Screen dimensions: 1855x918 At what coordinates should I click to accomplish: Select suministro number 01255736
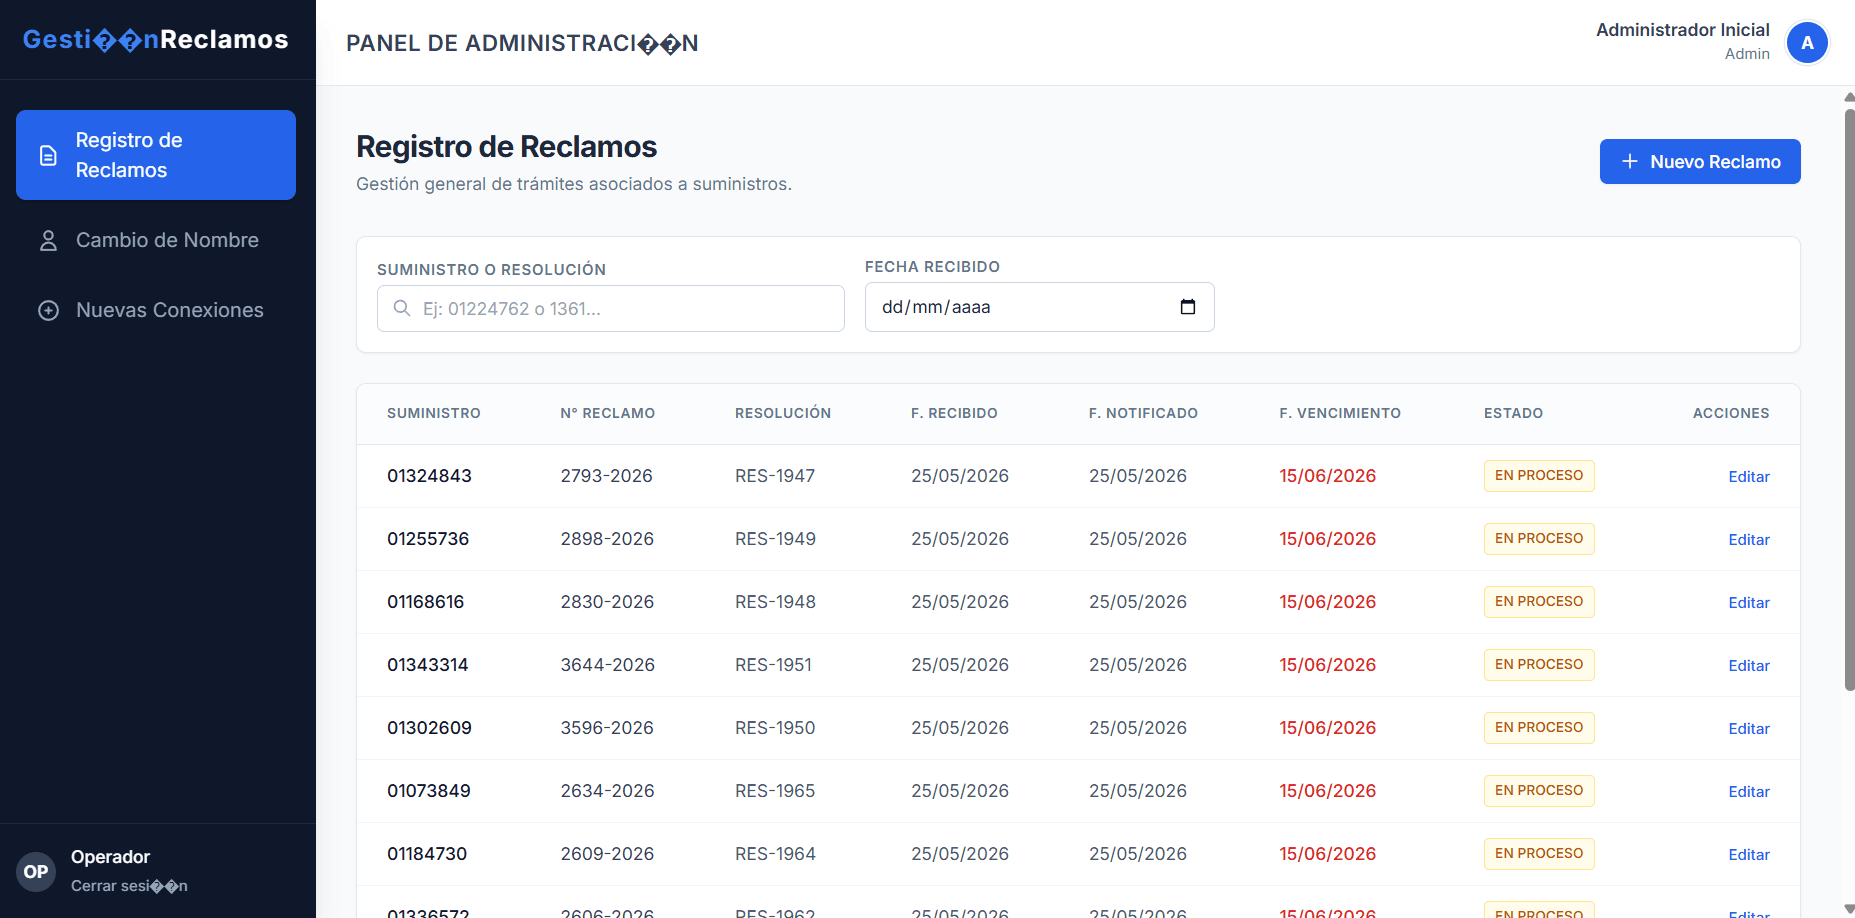pyautogui.click(x=428, y=539)
